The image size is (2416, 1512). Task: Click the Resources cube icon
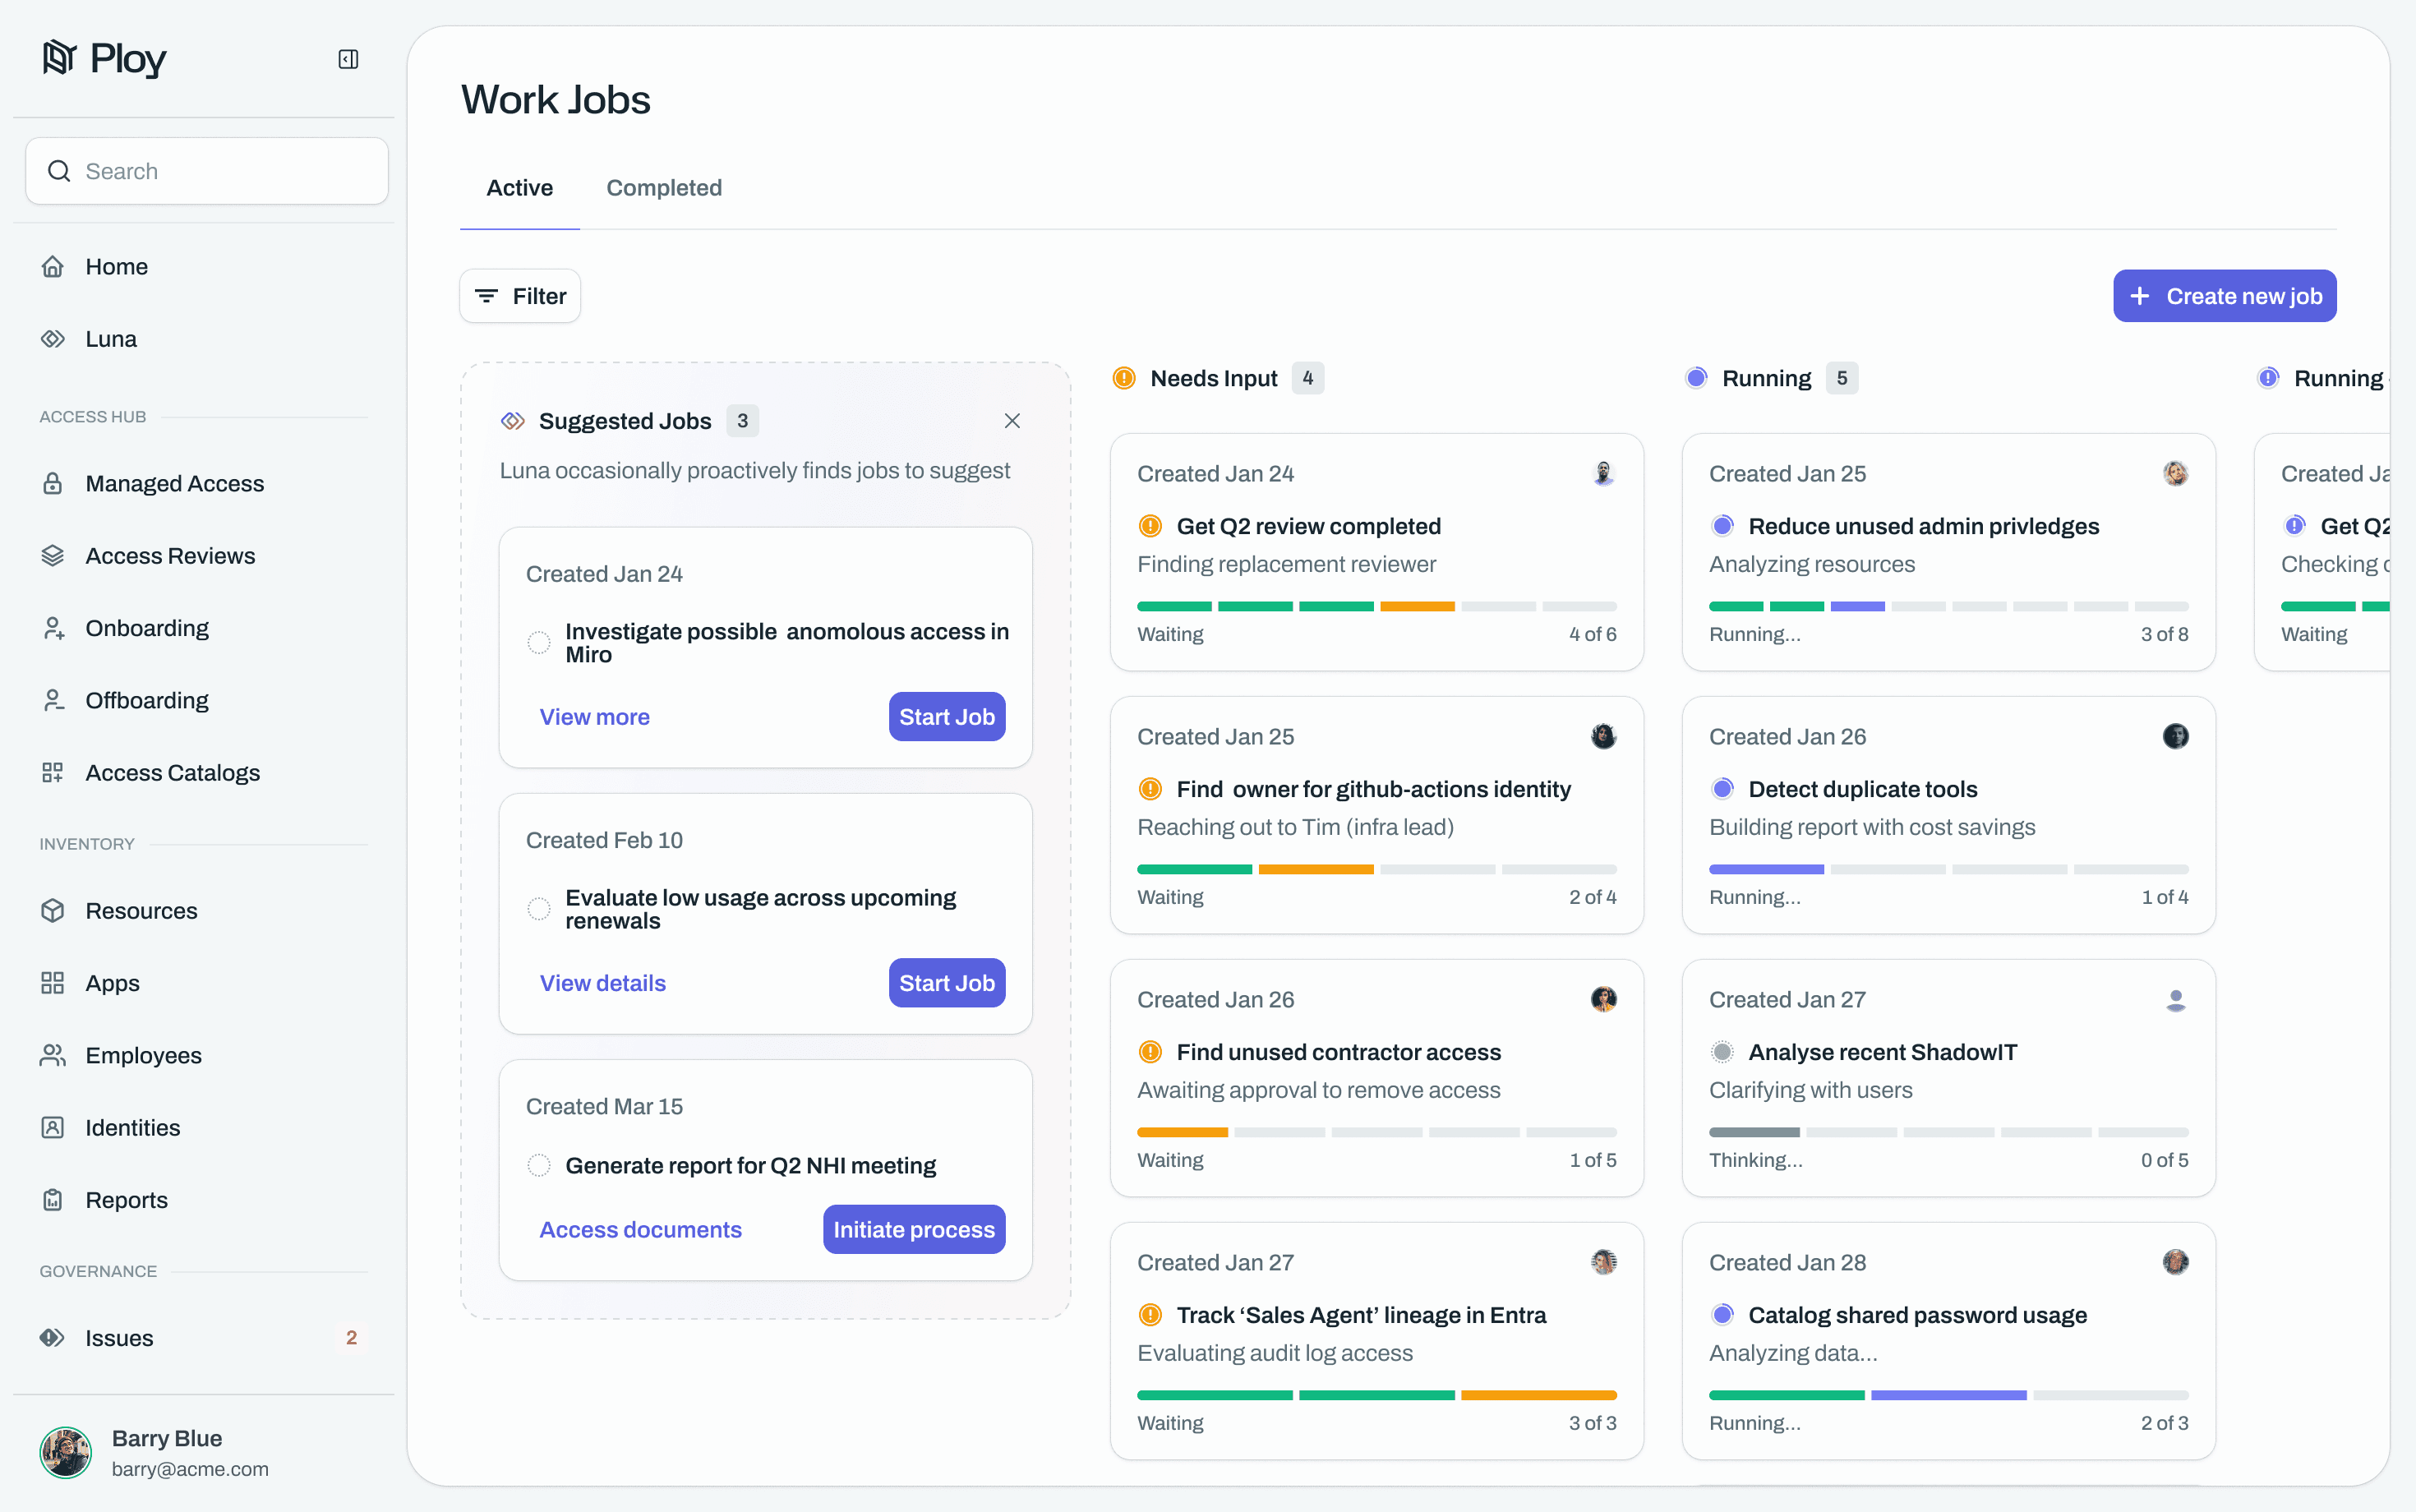coord(53,911)
